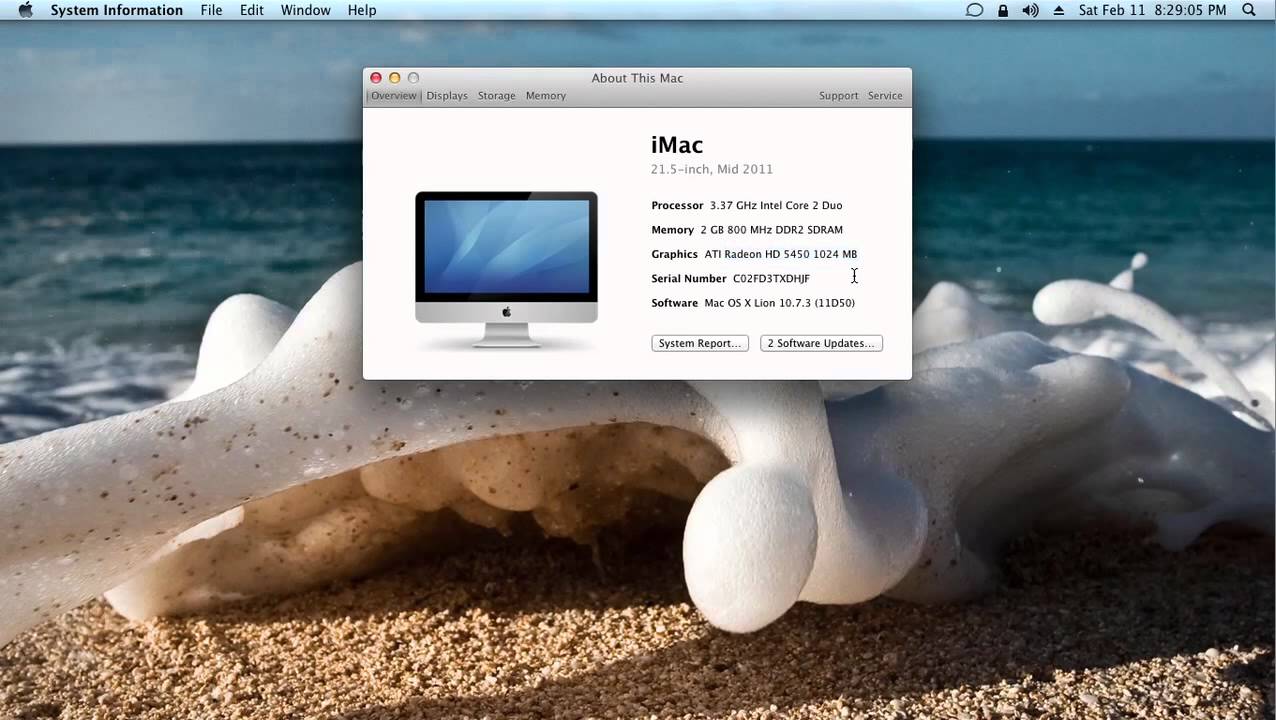Open the Help menu

[362, 10]
